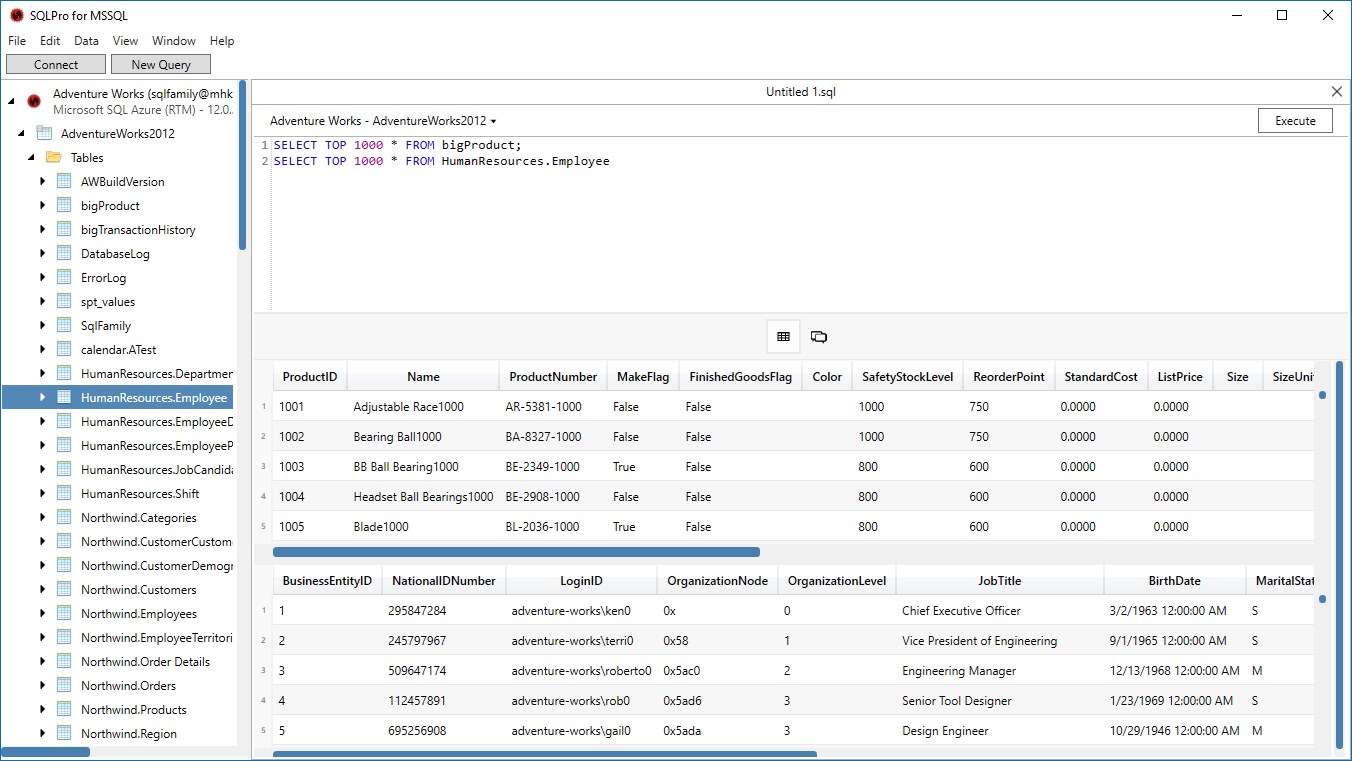
Task: Click the messages view icon
Action: 819,337
